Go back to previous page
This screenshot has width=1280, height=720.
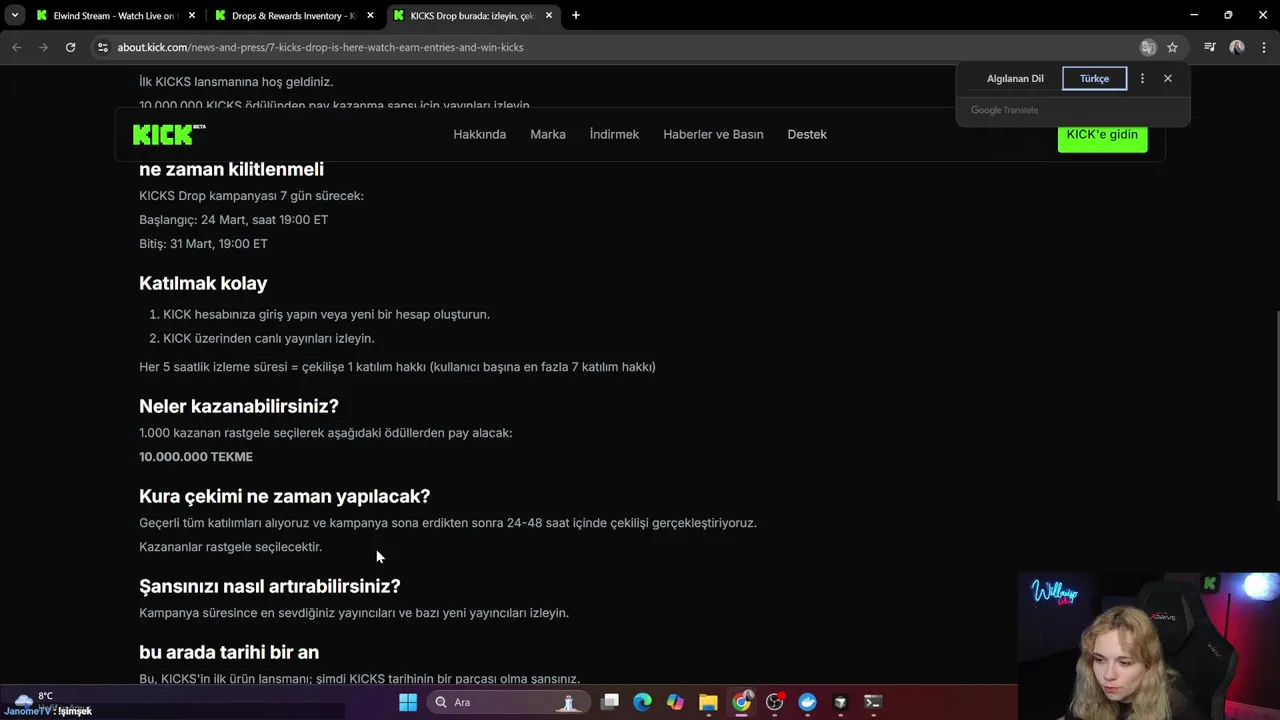pyautogui.click(x=16, y=47)
